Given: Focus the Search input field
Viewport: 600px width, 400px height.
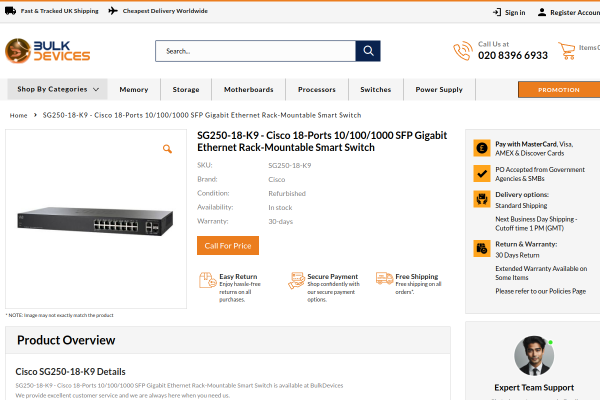Looking at the screenshot, I should [x=255, y=51].
